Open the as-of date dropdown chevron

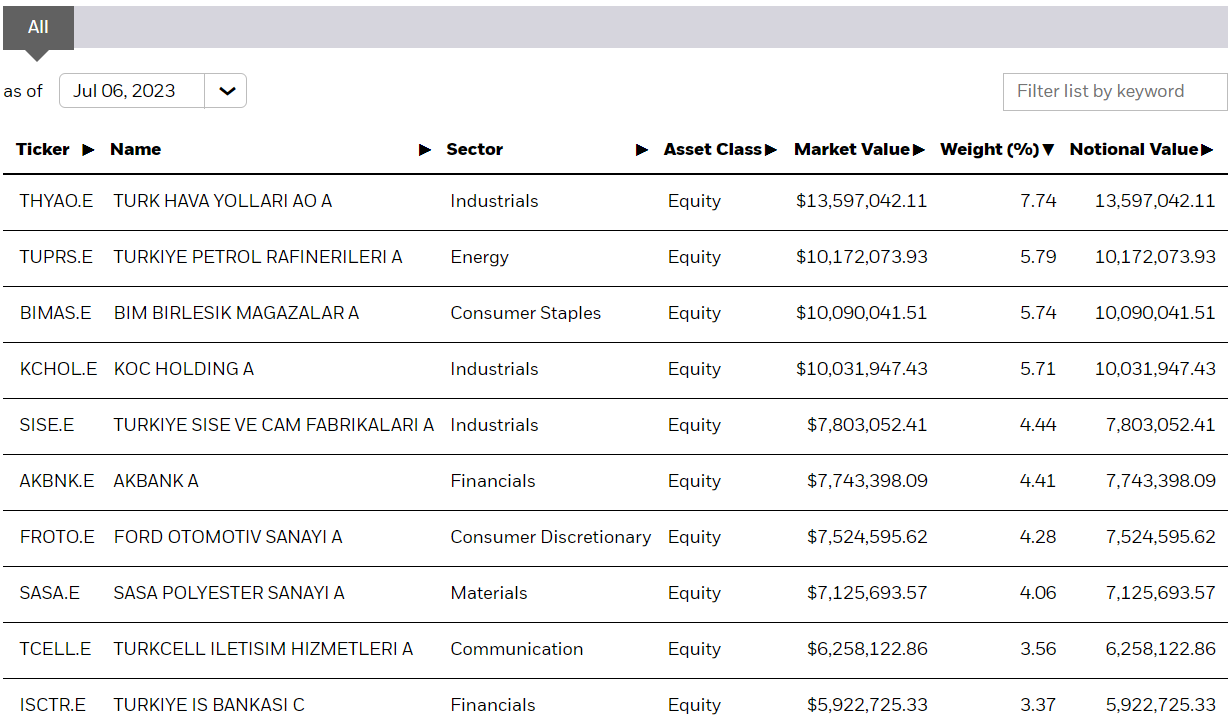pyautogui.click(x=227, y=91)
